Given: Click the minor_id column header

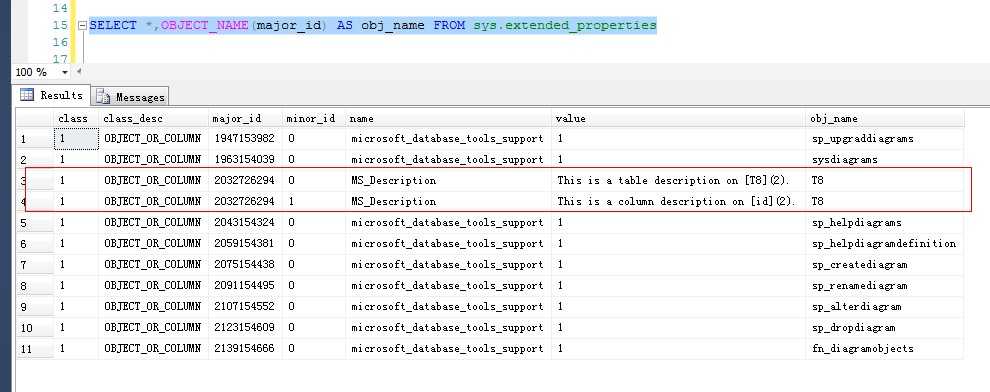Looking at the screenshot, I should pyautogui.click(x=314, y=119).
